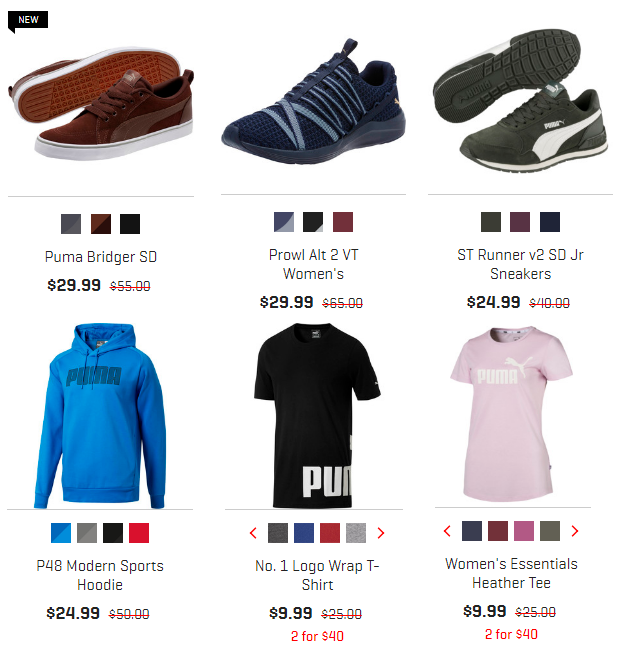Image resolution: width=625 pixels, height=658 pixels.
Task: Click the NEW badge on Puma Bridger SD
Action: (28, 21)
